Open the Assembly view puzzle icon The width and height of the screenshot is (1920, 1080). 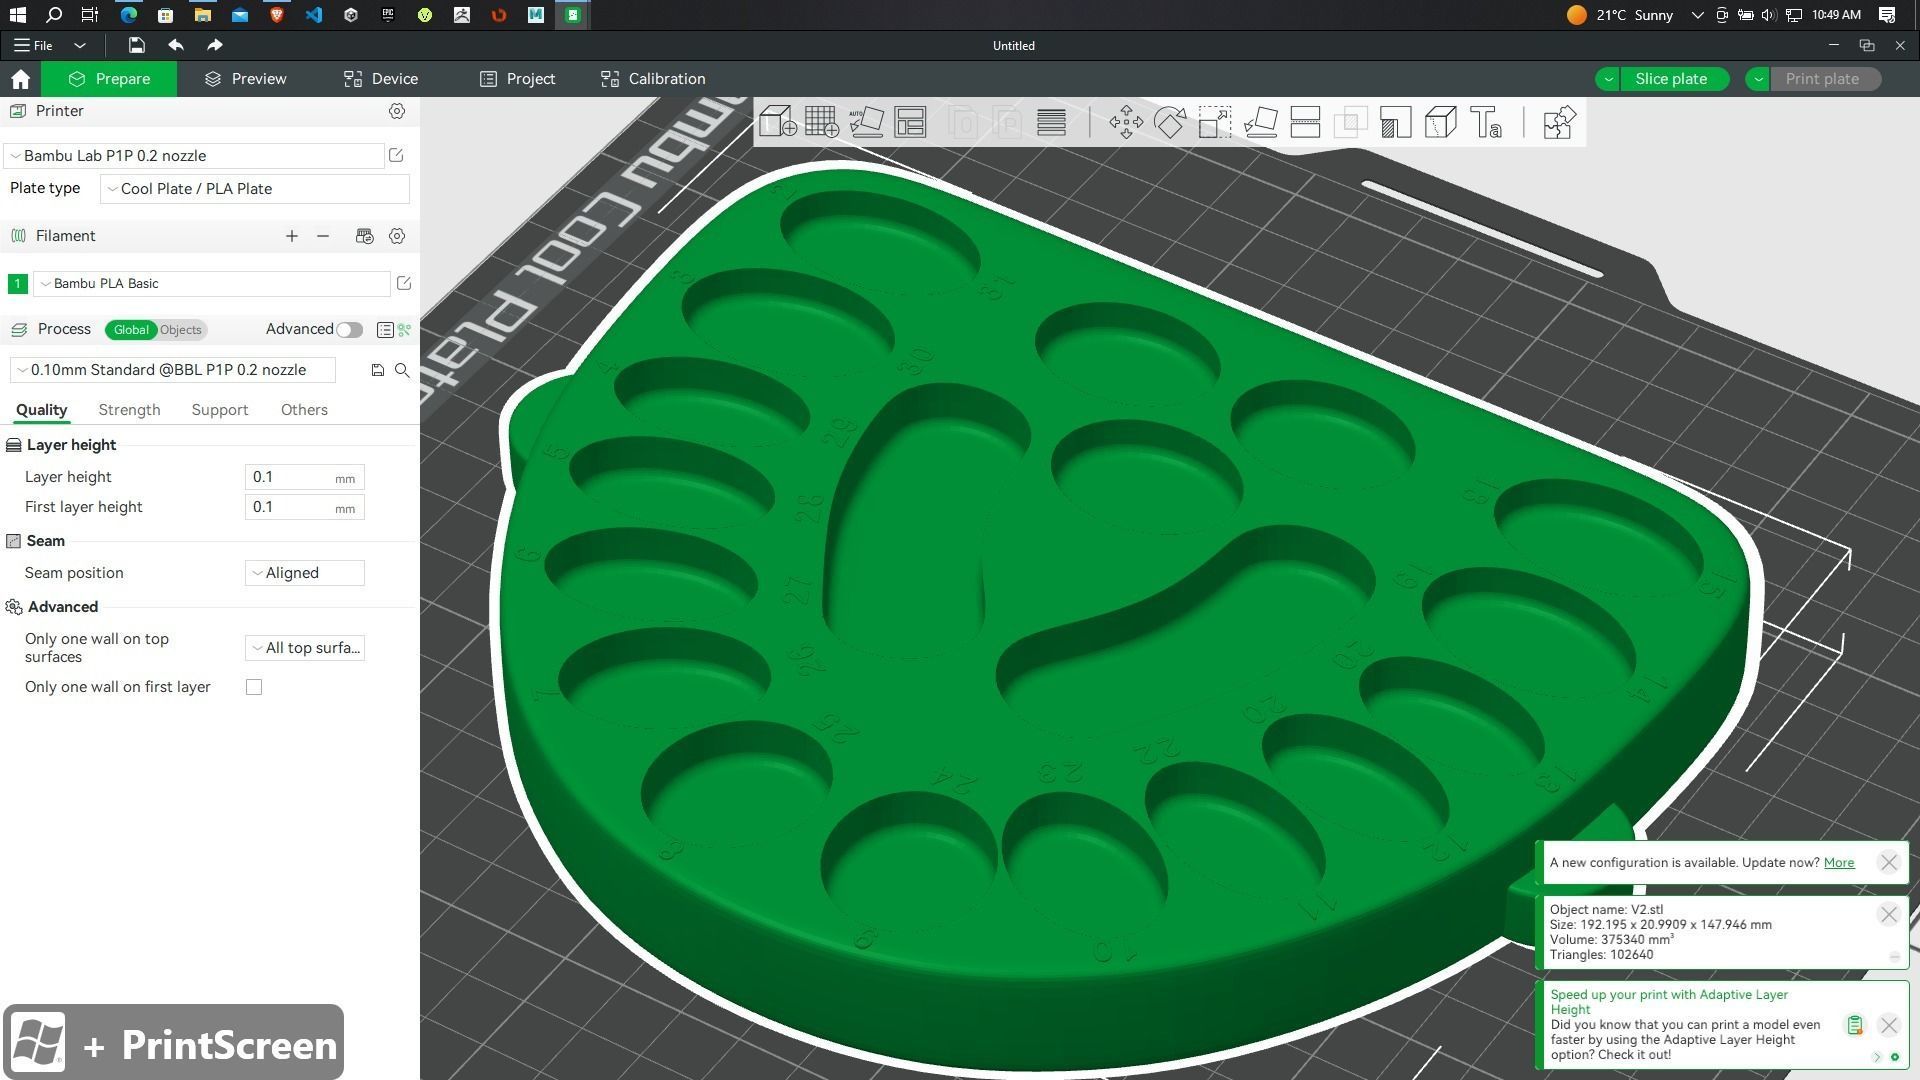1558,122
